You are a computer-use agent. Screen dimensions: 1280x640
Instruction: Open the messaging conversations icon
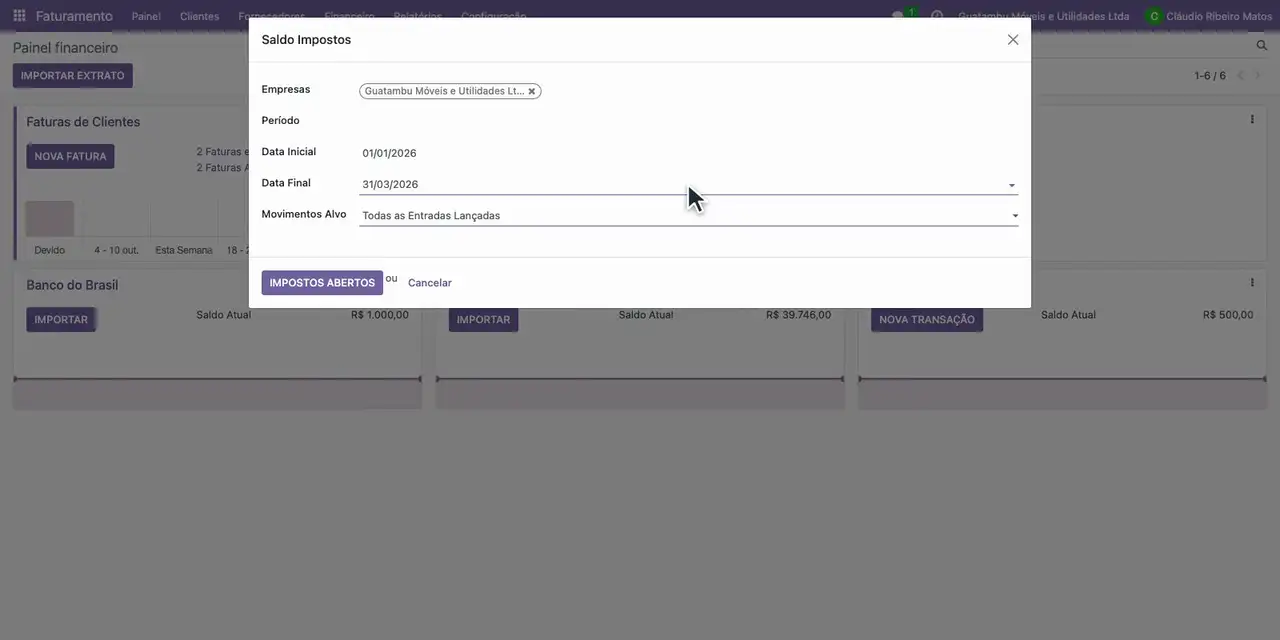click(900, 16)
